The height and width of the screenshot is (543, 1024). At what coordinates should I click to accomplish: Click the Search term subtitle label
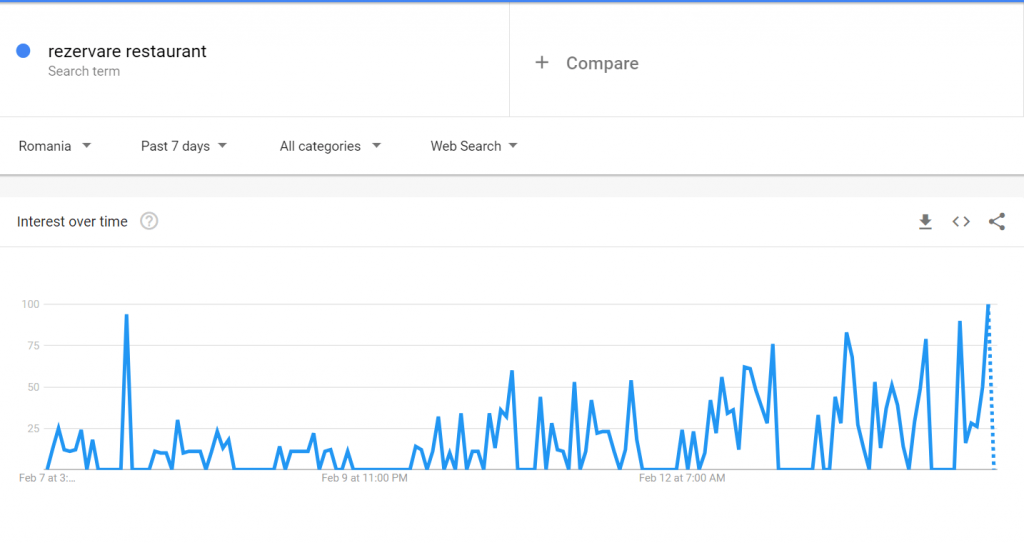[84, 71]
